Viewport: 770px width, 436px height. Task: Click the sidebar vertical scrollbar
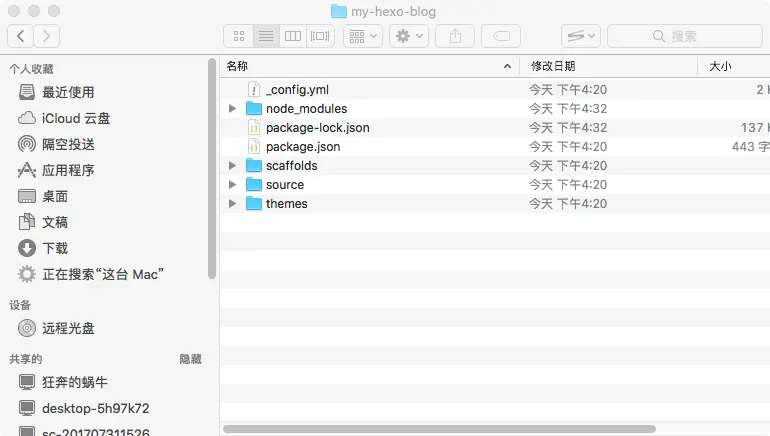pyautogui.click(x=212, y=168)
